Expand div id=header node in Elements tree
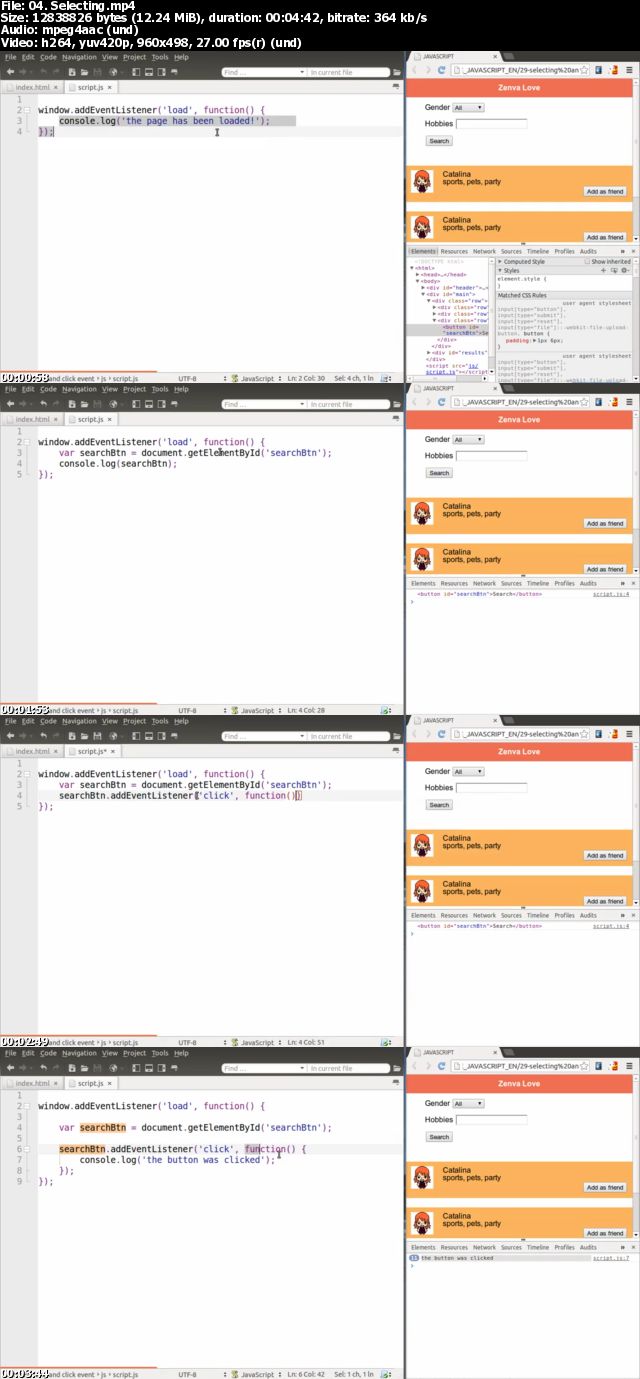Viewport: 640px width, 1379px height. coord(423,288)
